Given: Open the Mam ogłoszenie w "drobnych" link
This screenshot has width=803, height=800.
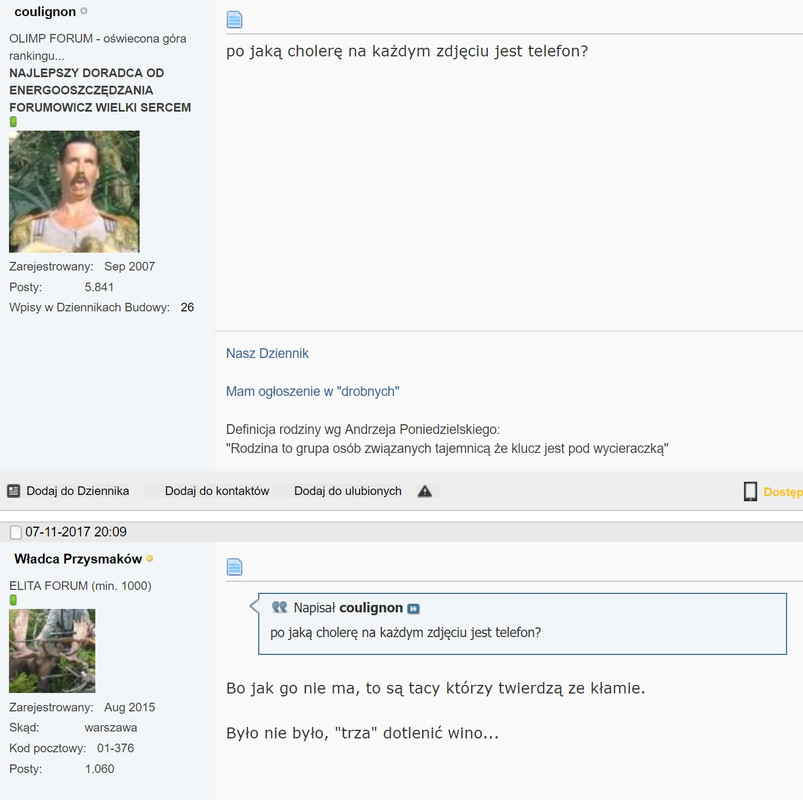Looking at the screenshot, I should [x=312, y=391].
